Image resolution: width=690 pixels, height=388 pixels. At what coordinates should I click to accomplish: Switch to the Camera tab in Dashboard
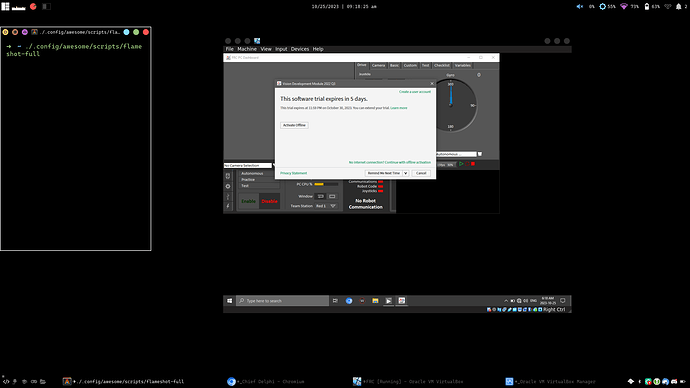coord(378,65)
